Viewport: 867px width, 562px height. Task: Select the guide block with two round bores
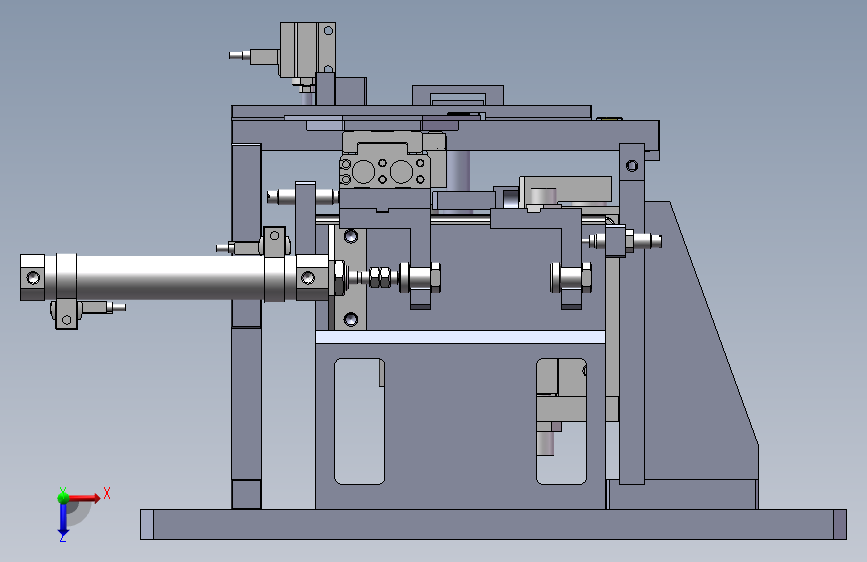tap(384, 171)
